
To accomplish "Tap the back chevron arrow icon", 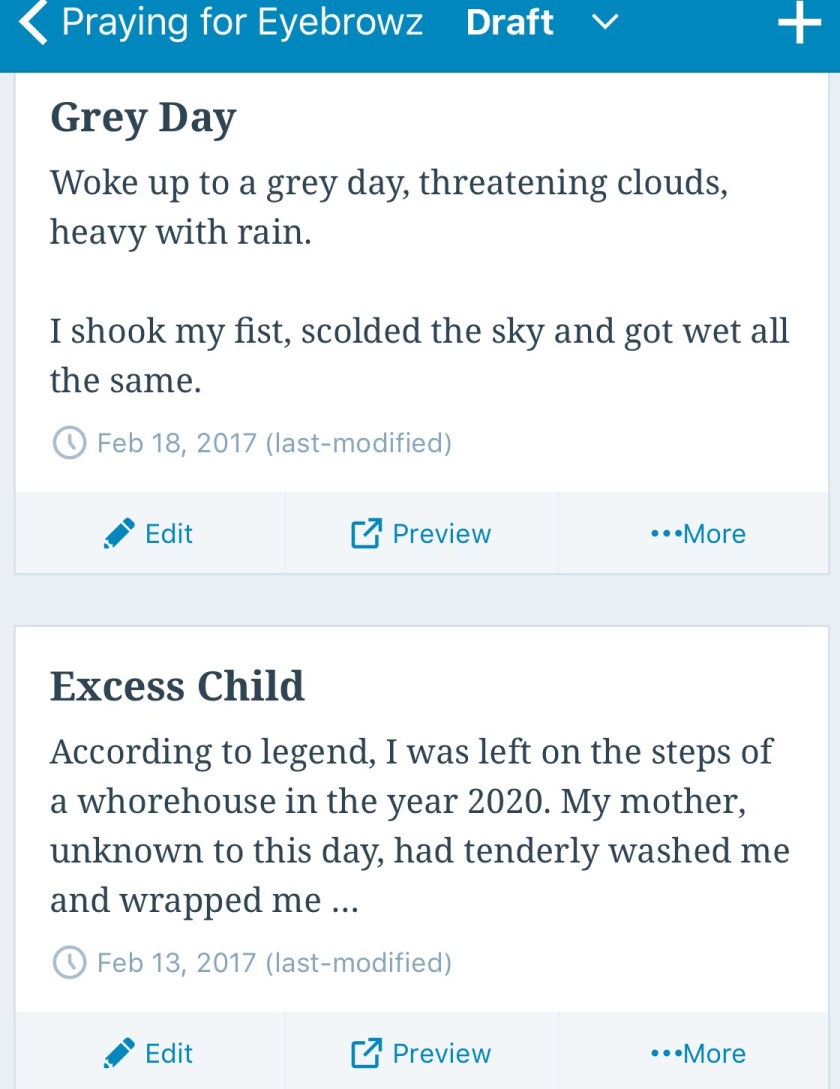I will pos(33,24).
